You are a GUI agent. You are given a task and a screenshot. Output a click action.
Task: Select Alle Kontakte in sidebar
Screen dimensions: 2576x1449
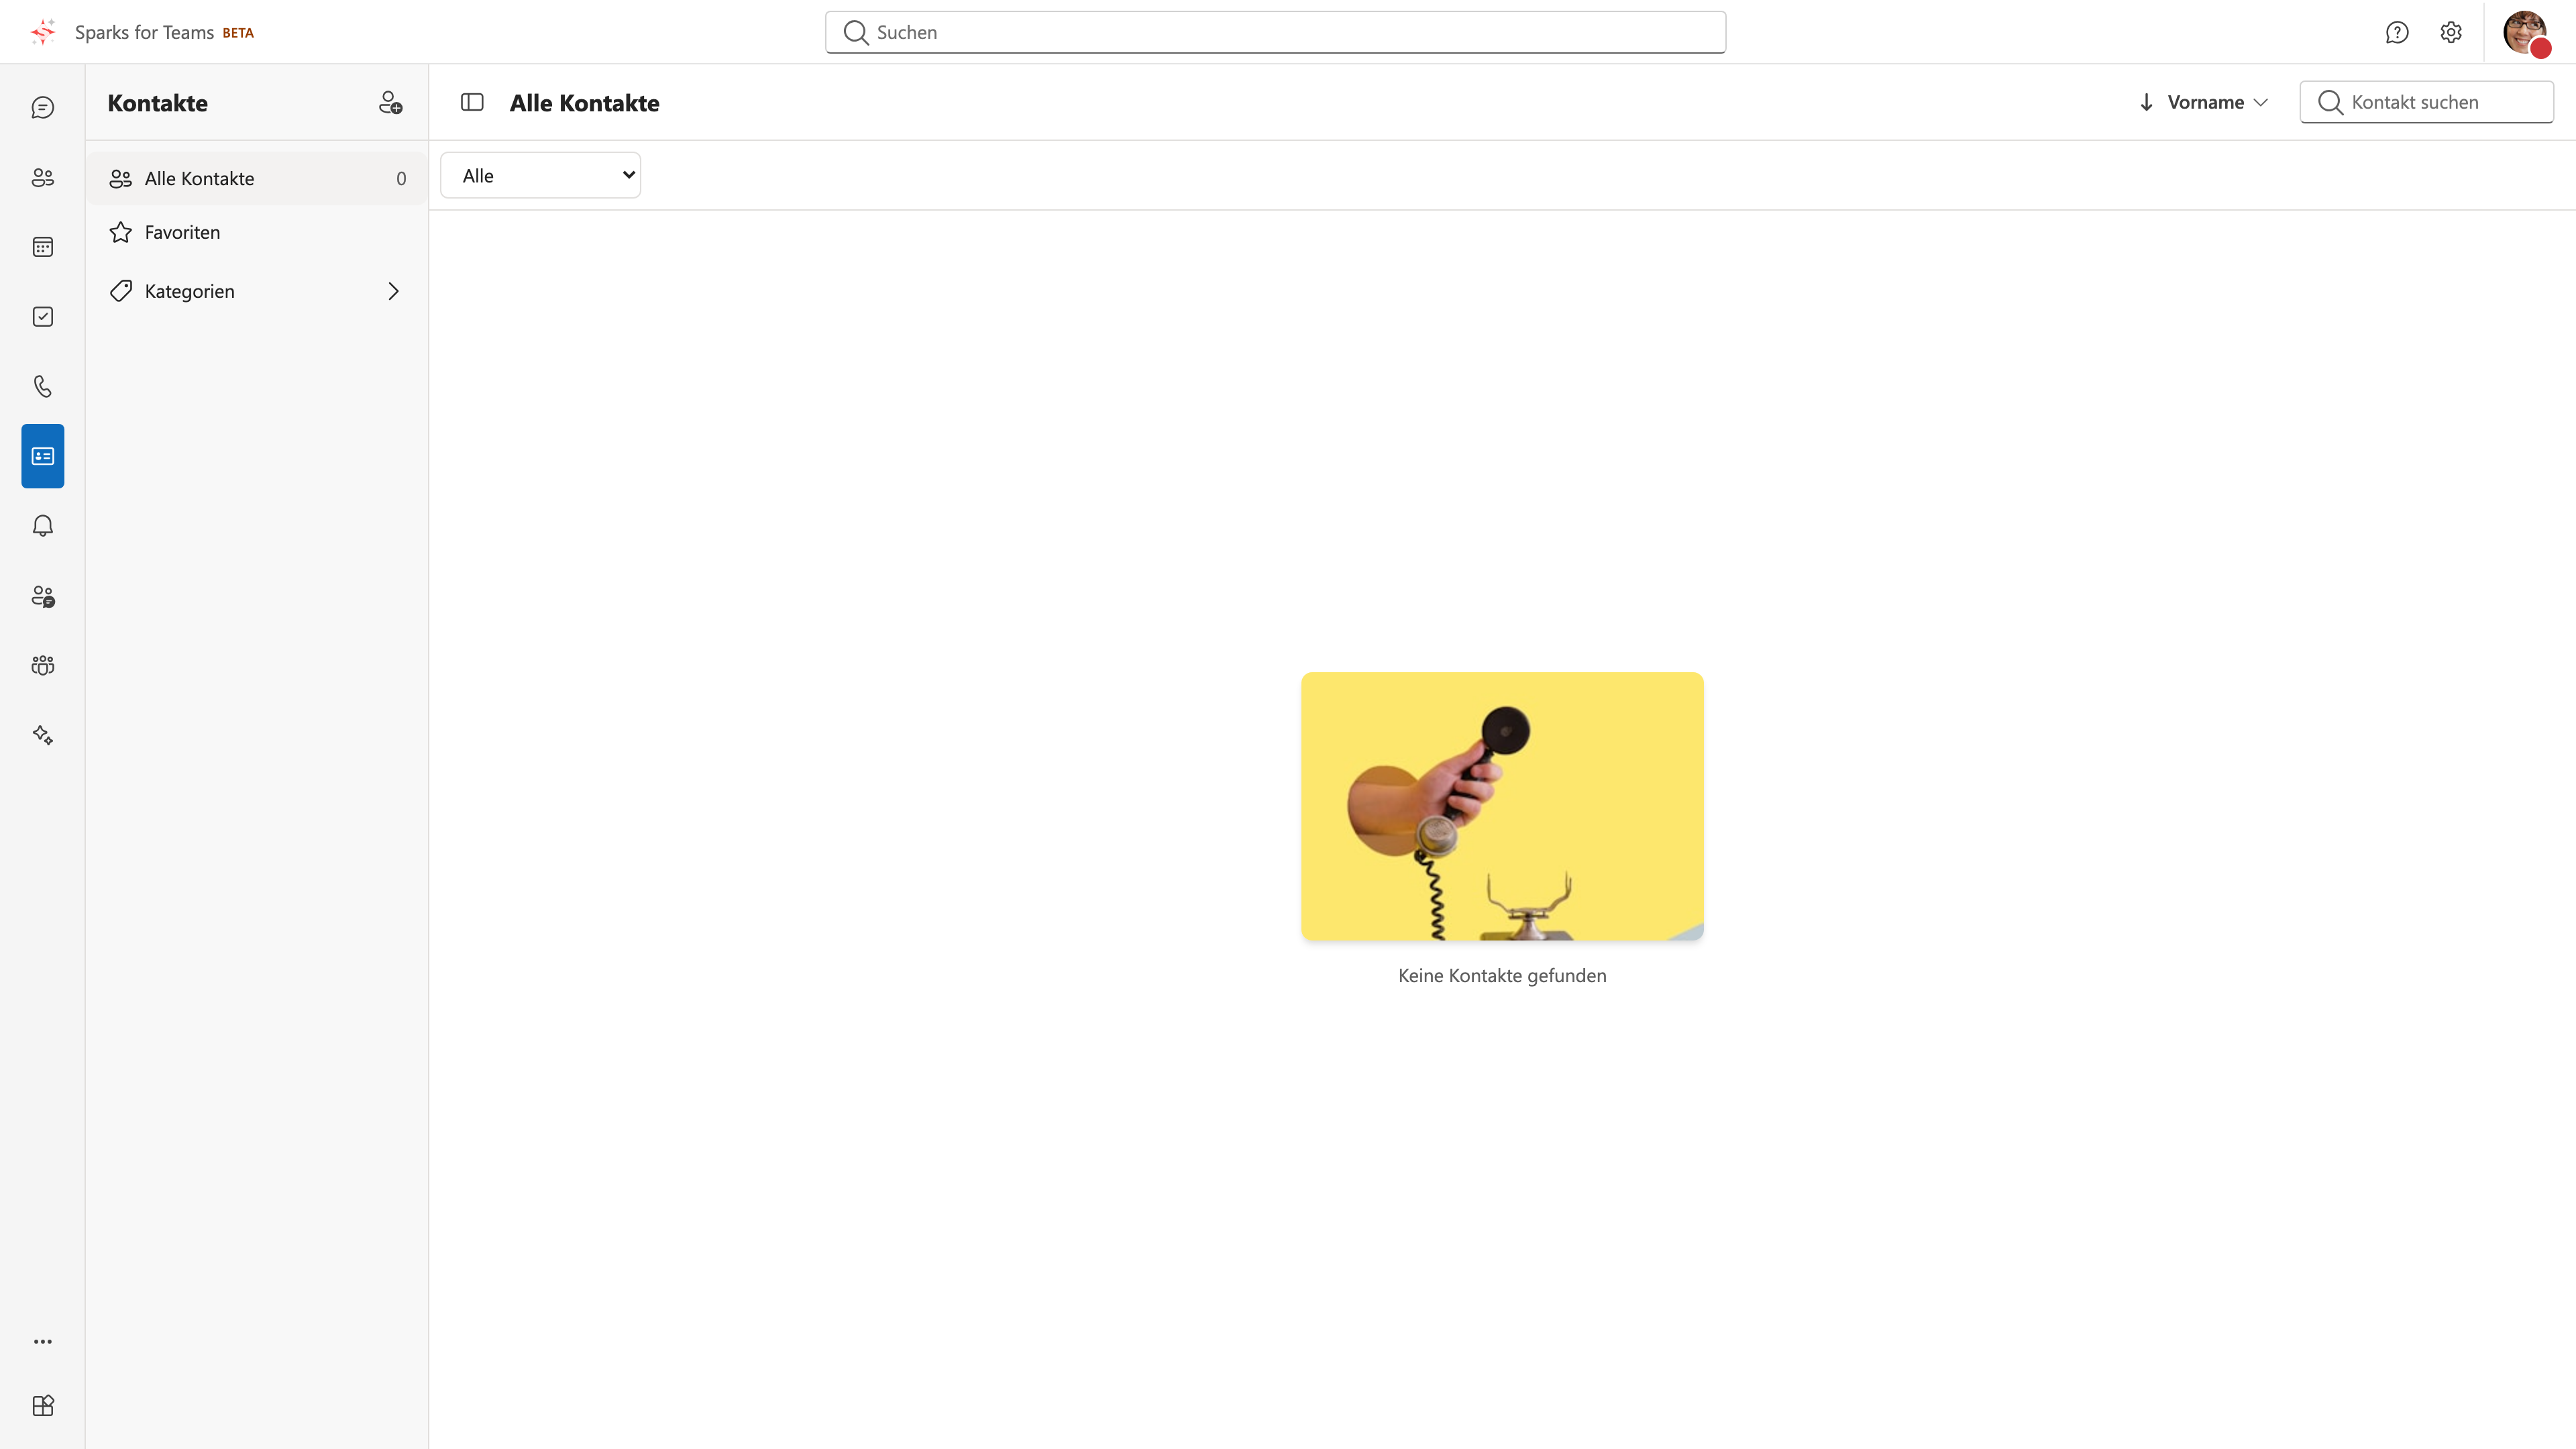[257, 178]
